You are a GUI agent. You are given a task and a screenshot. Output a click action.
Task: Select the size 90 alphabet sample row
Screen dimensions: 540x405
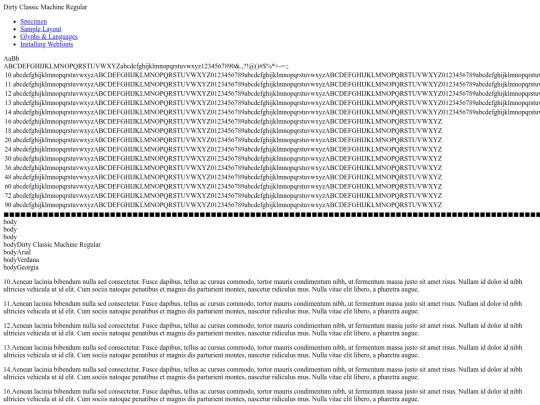(x=223, y=205)
